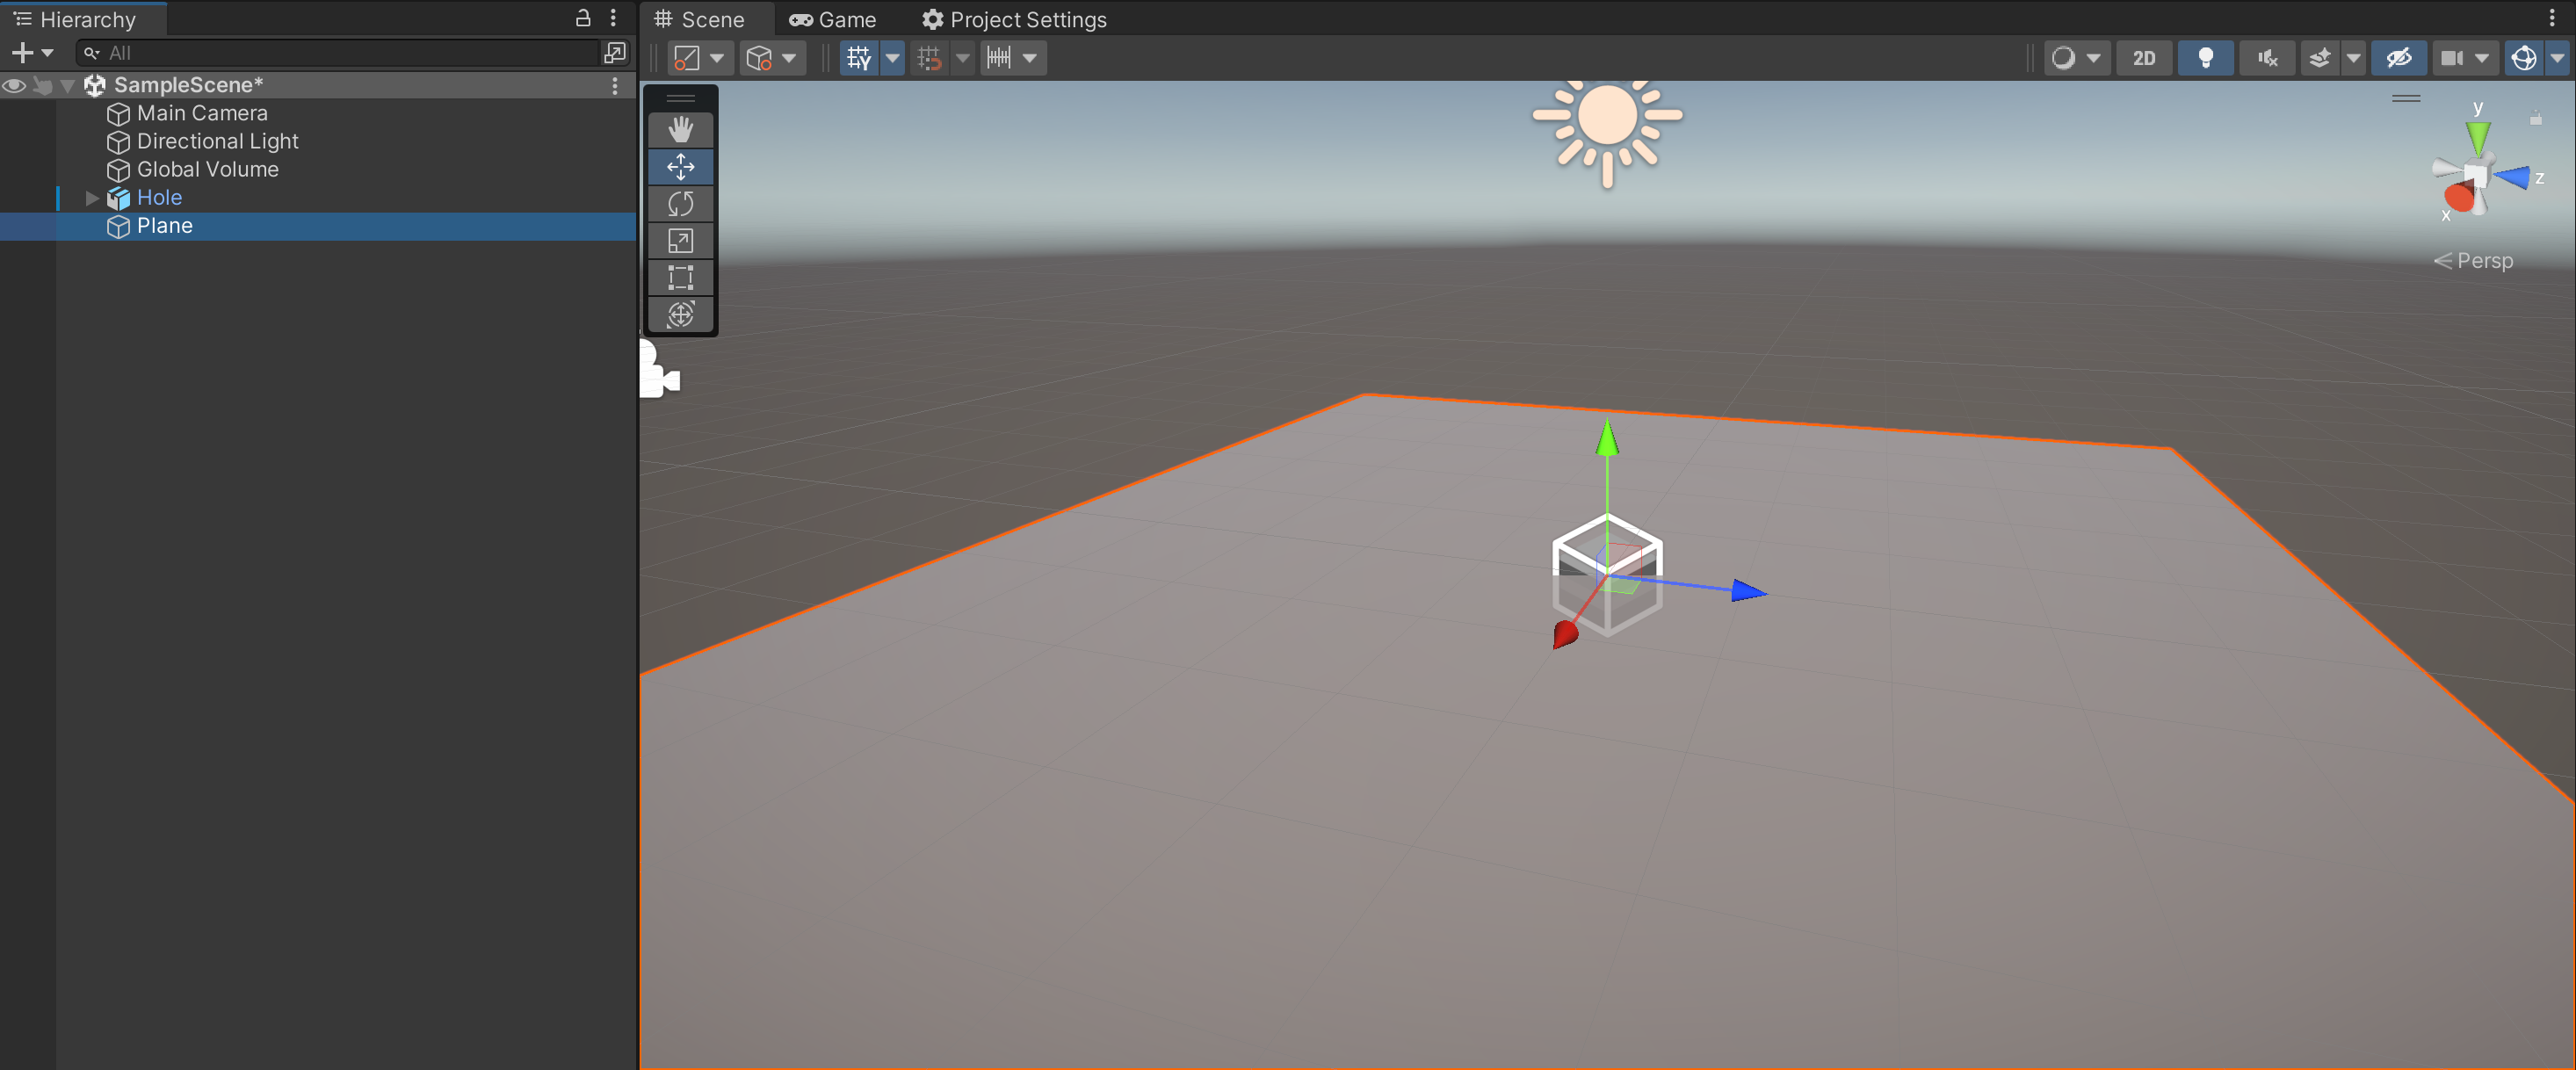Switch to the Game tab
2576x1070 pixels.
832,19
